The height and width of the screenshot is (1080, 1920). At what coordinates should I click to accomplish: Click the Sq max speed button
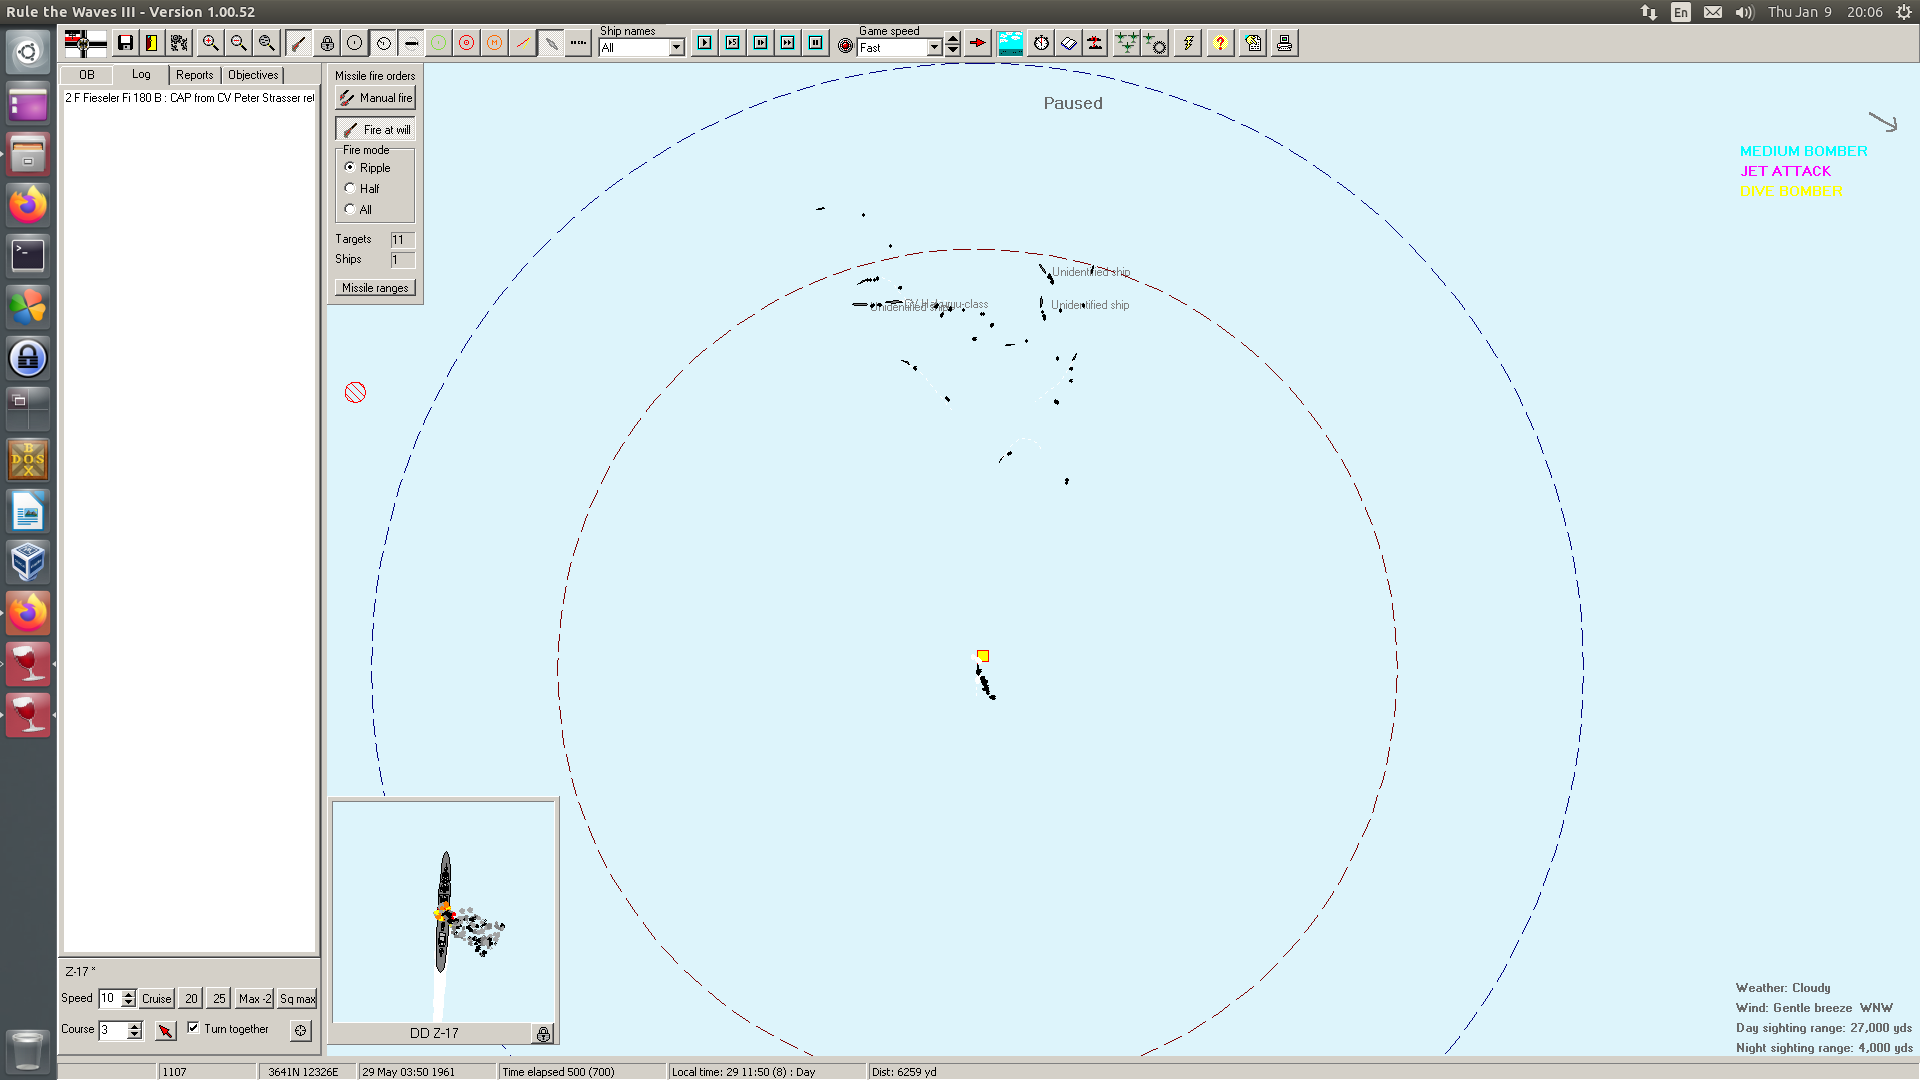click(x=297, y=998)
